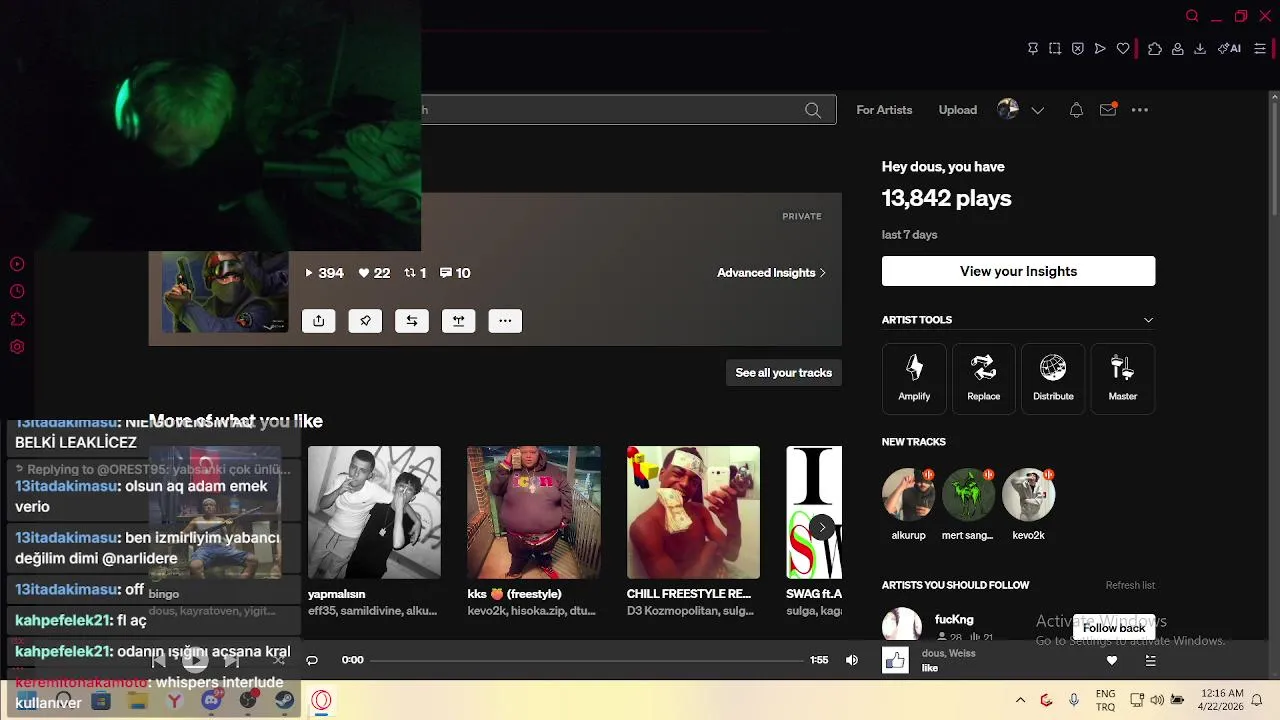Open Advanced Insights chevron link

772,272
